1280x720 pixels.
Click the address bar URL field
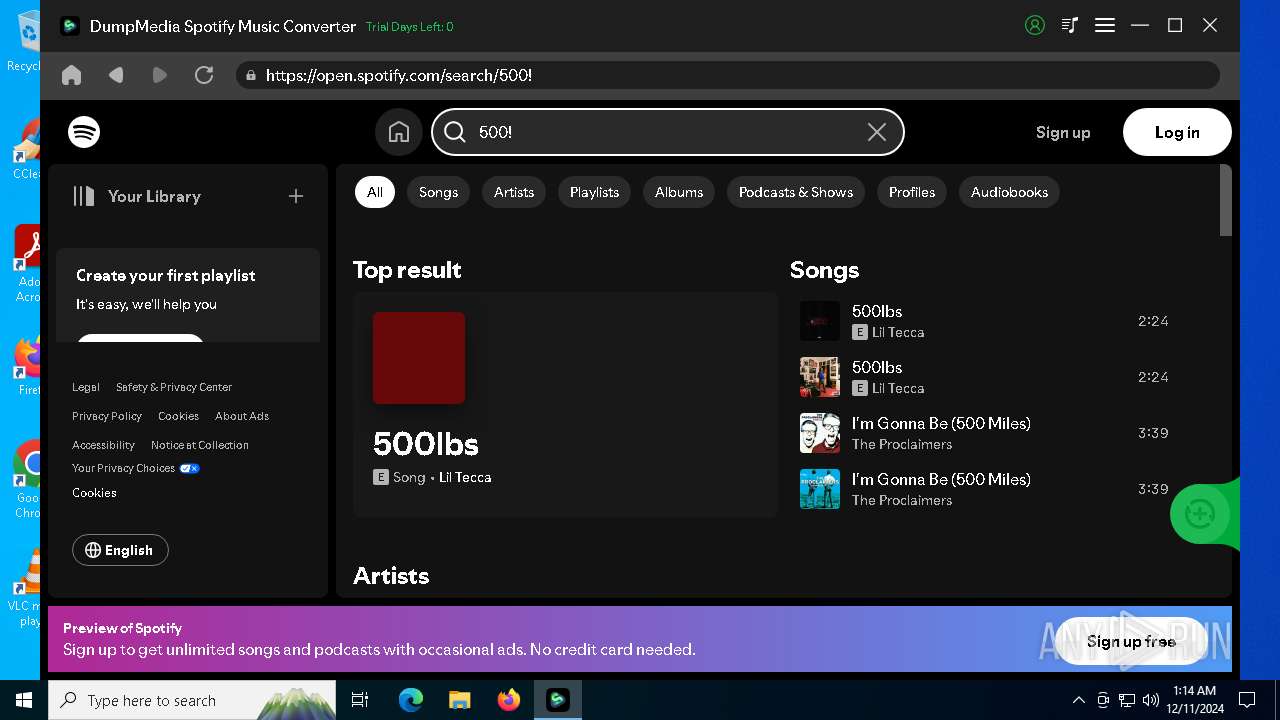pos(728,75)
